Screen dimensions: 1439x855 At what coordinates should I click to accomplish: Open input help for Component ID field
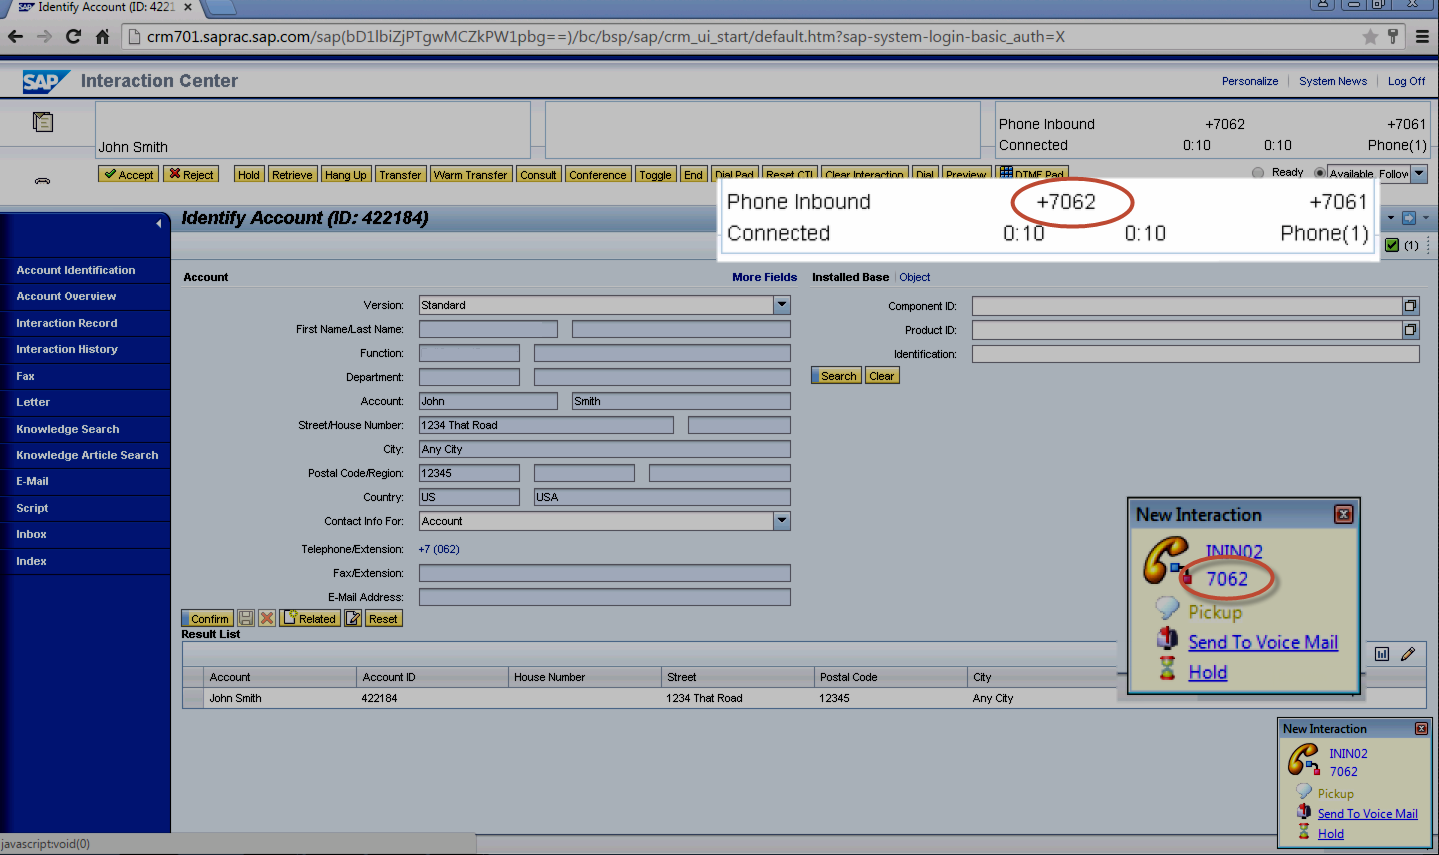click(x=1410, y=306)
